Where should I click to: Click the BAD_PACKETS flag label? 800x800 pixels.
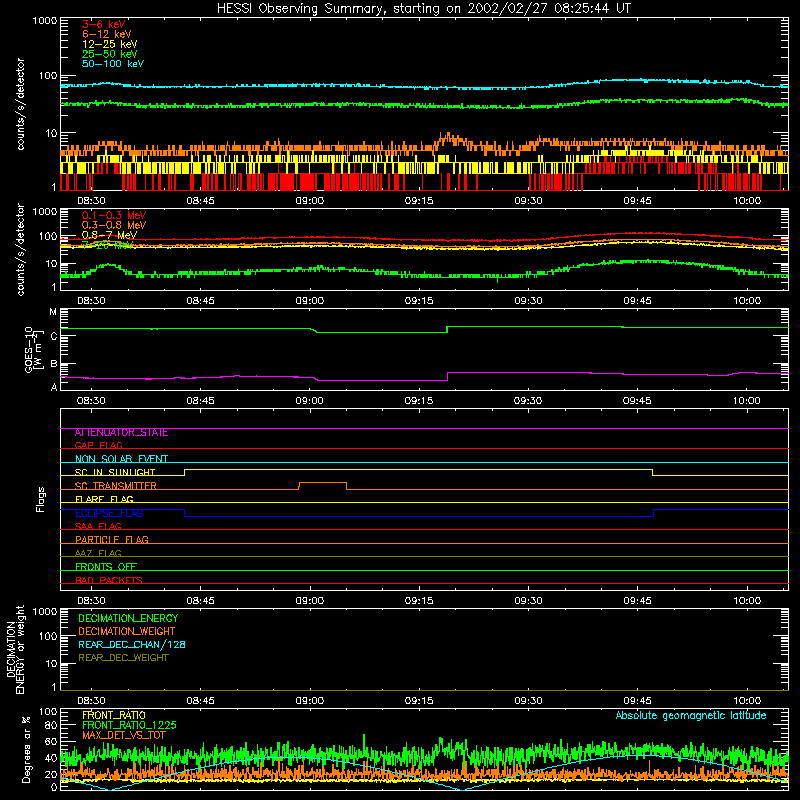tap(109, 580)
